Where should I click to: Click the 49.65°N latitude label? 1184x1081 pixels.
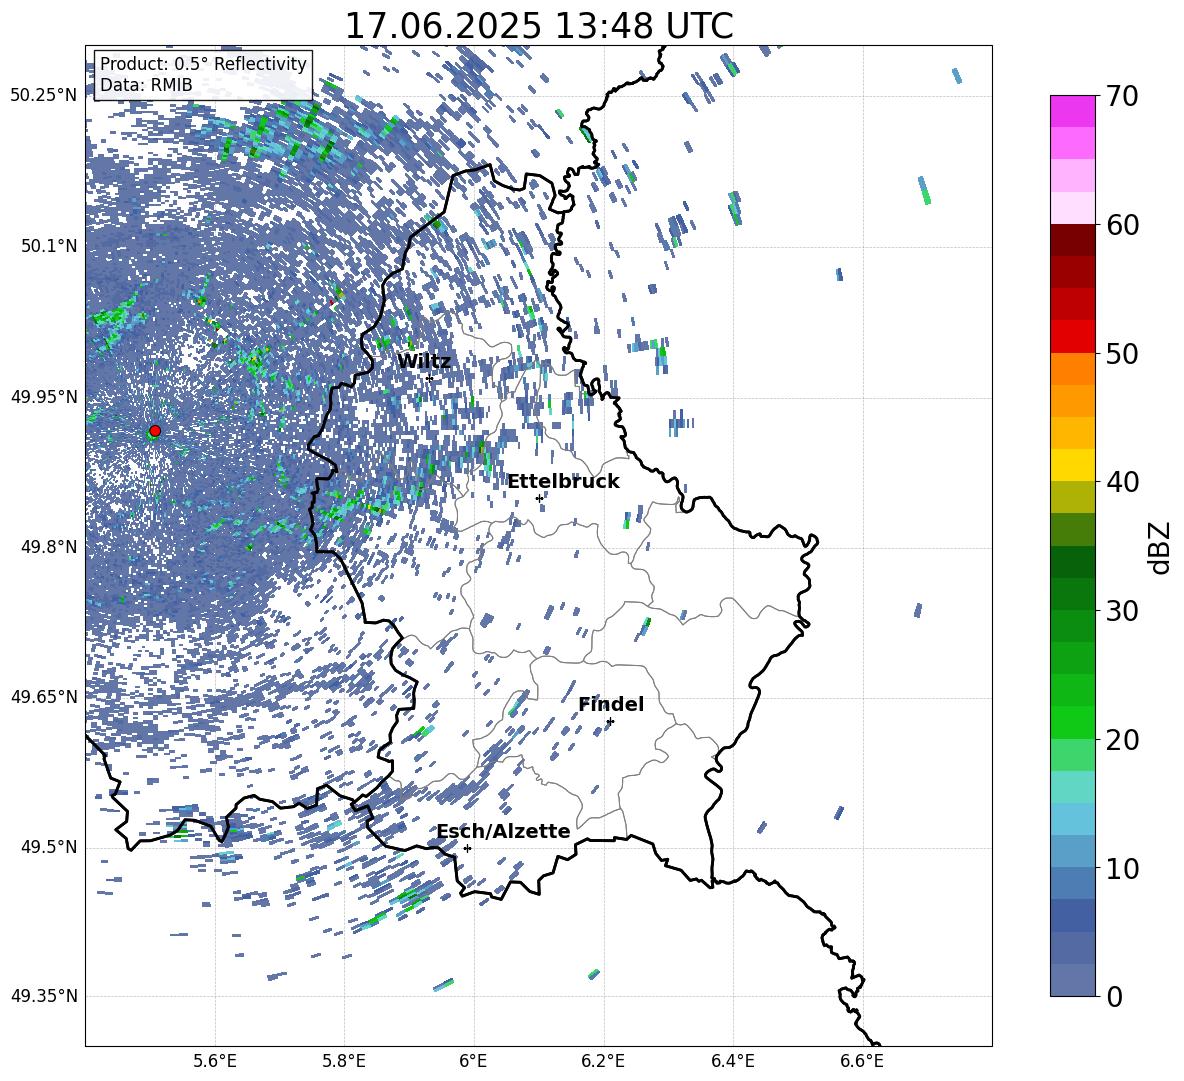(x=44, y=696)
